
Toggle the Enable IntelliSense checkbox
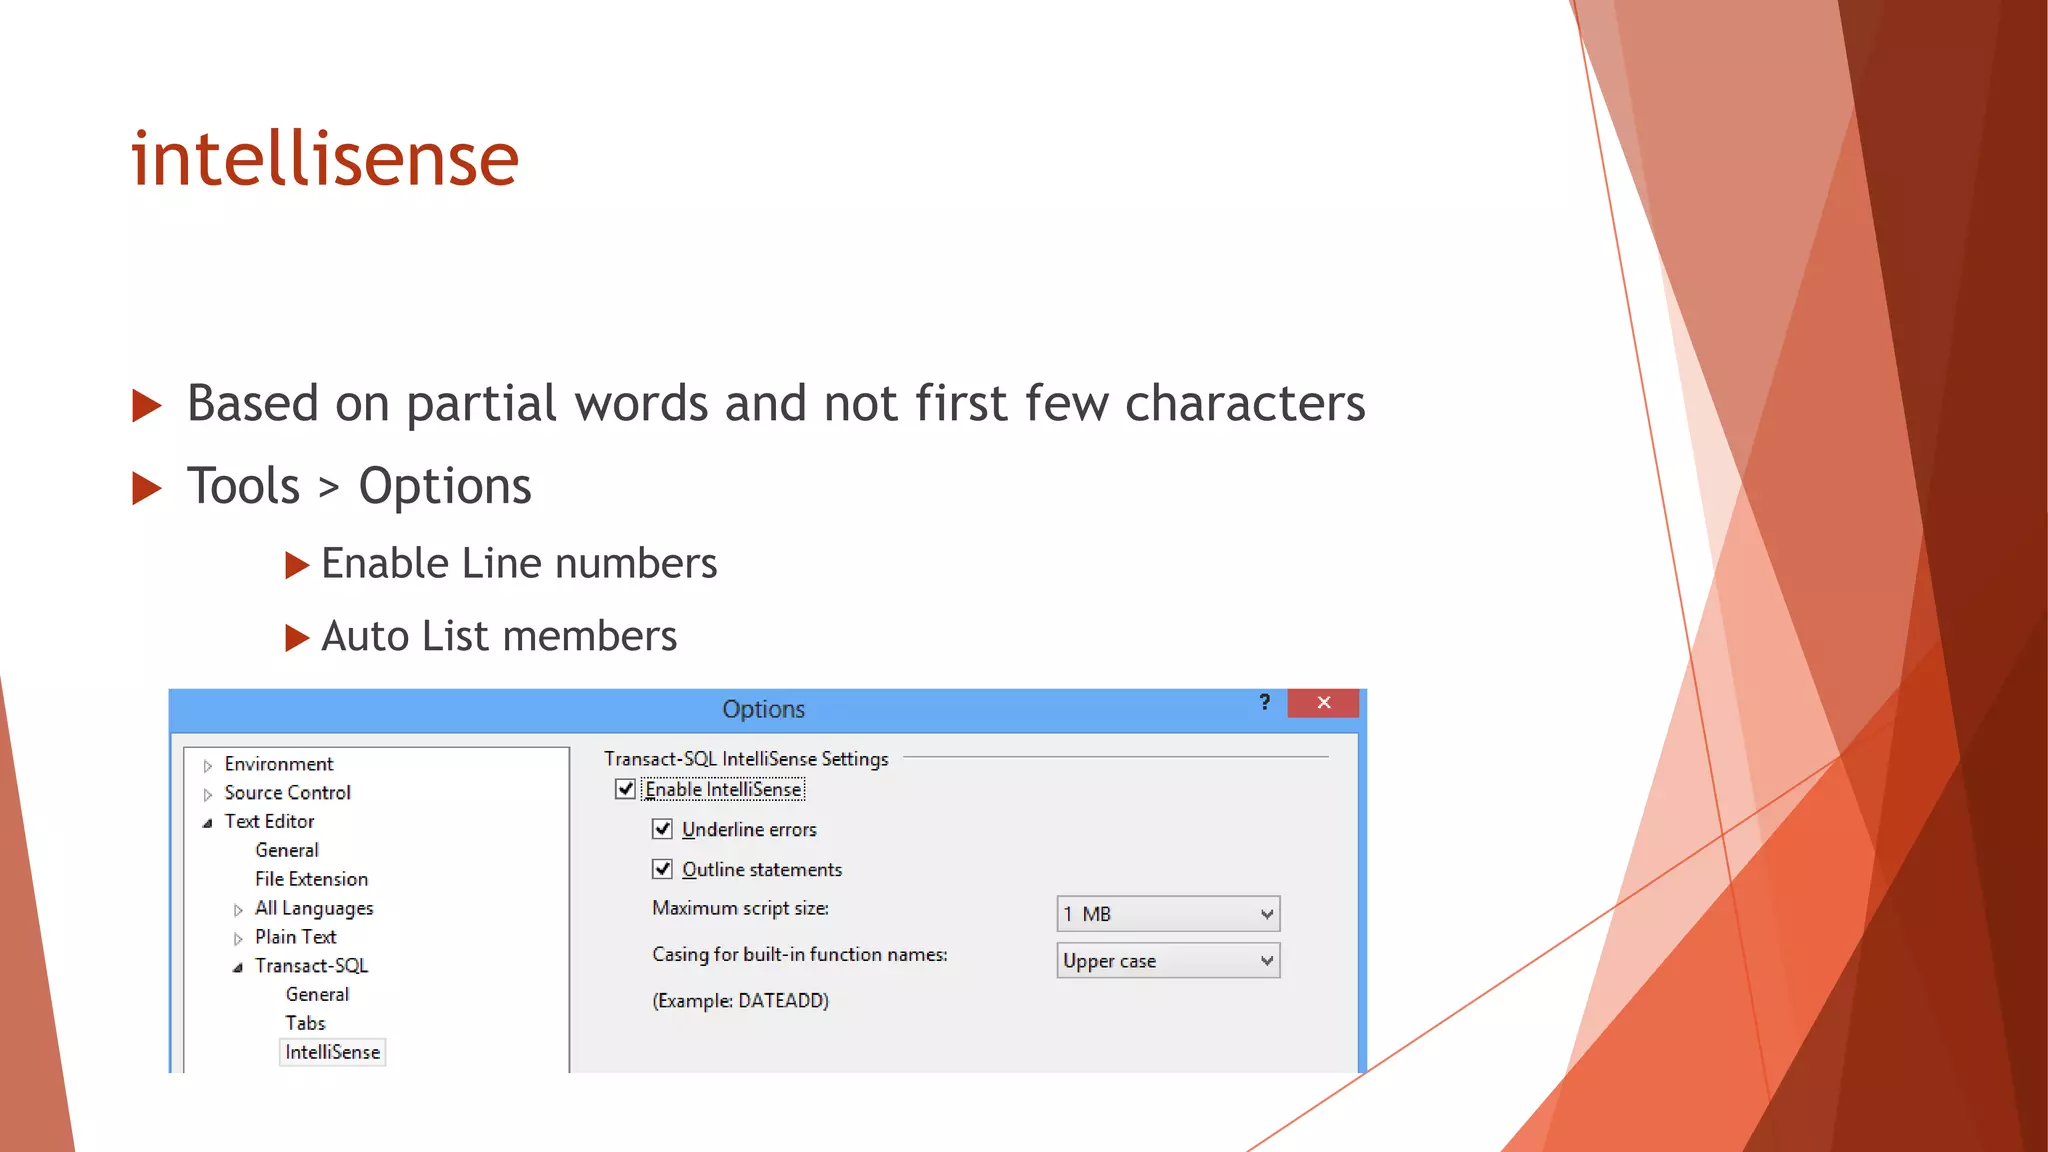click(x=625, y=789)
